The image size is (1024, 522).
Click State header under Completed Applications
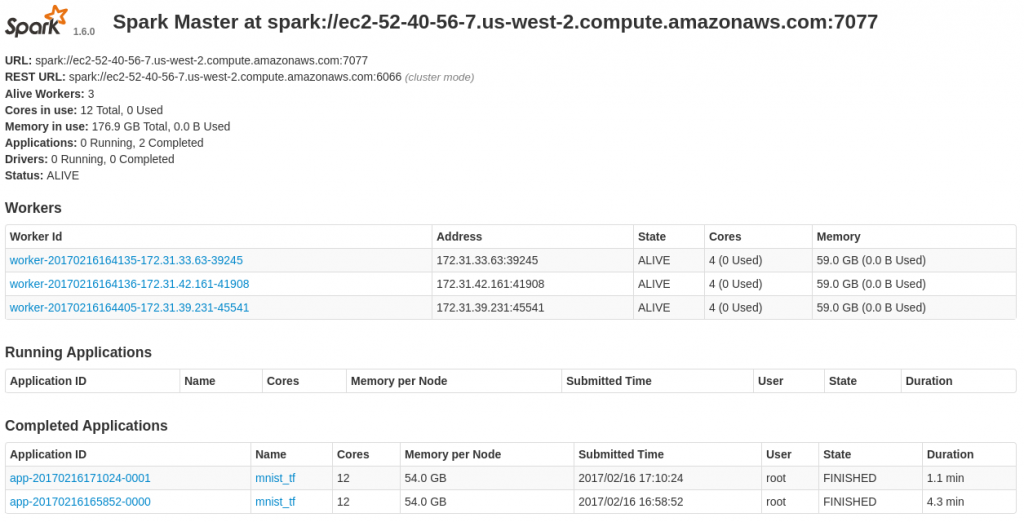[x=837, y=454]
